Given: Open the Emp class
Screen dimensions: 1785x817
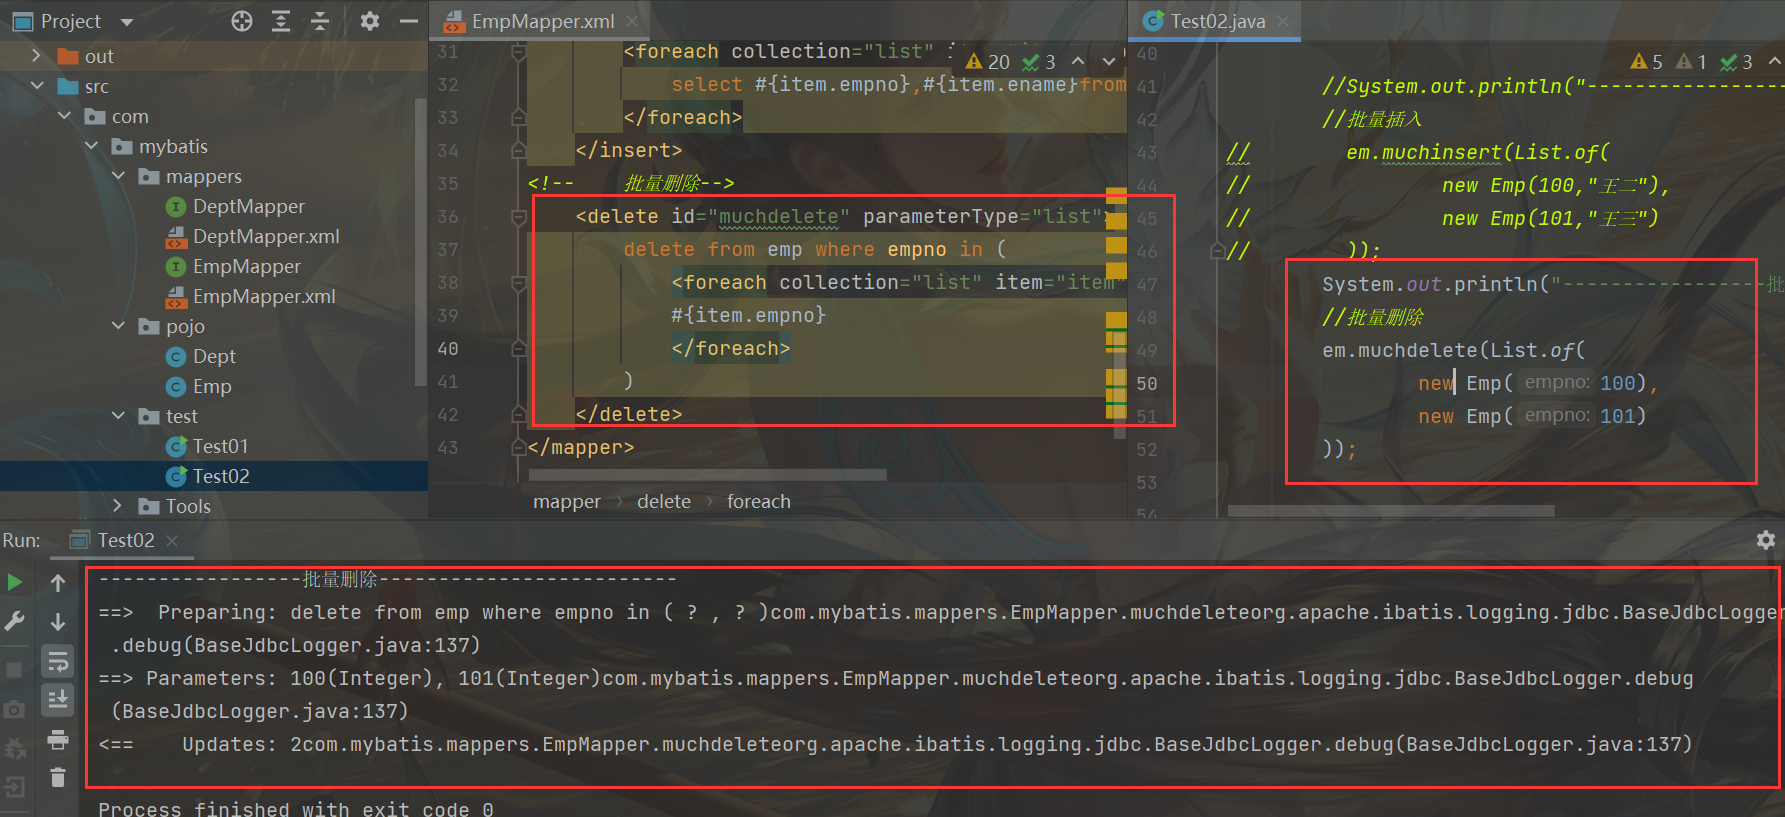Looking at the screenshot, I should pos(212,386).
